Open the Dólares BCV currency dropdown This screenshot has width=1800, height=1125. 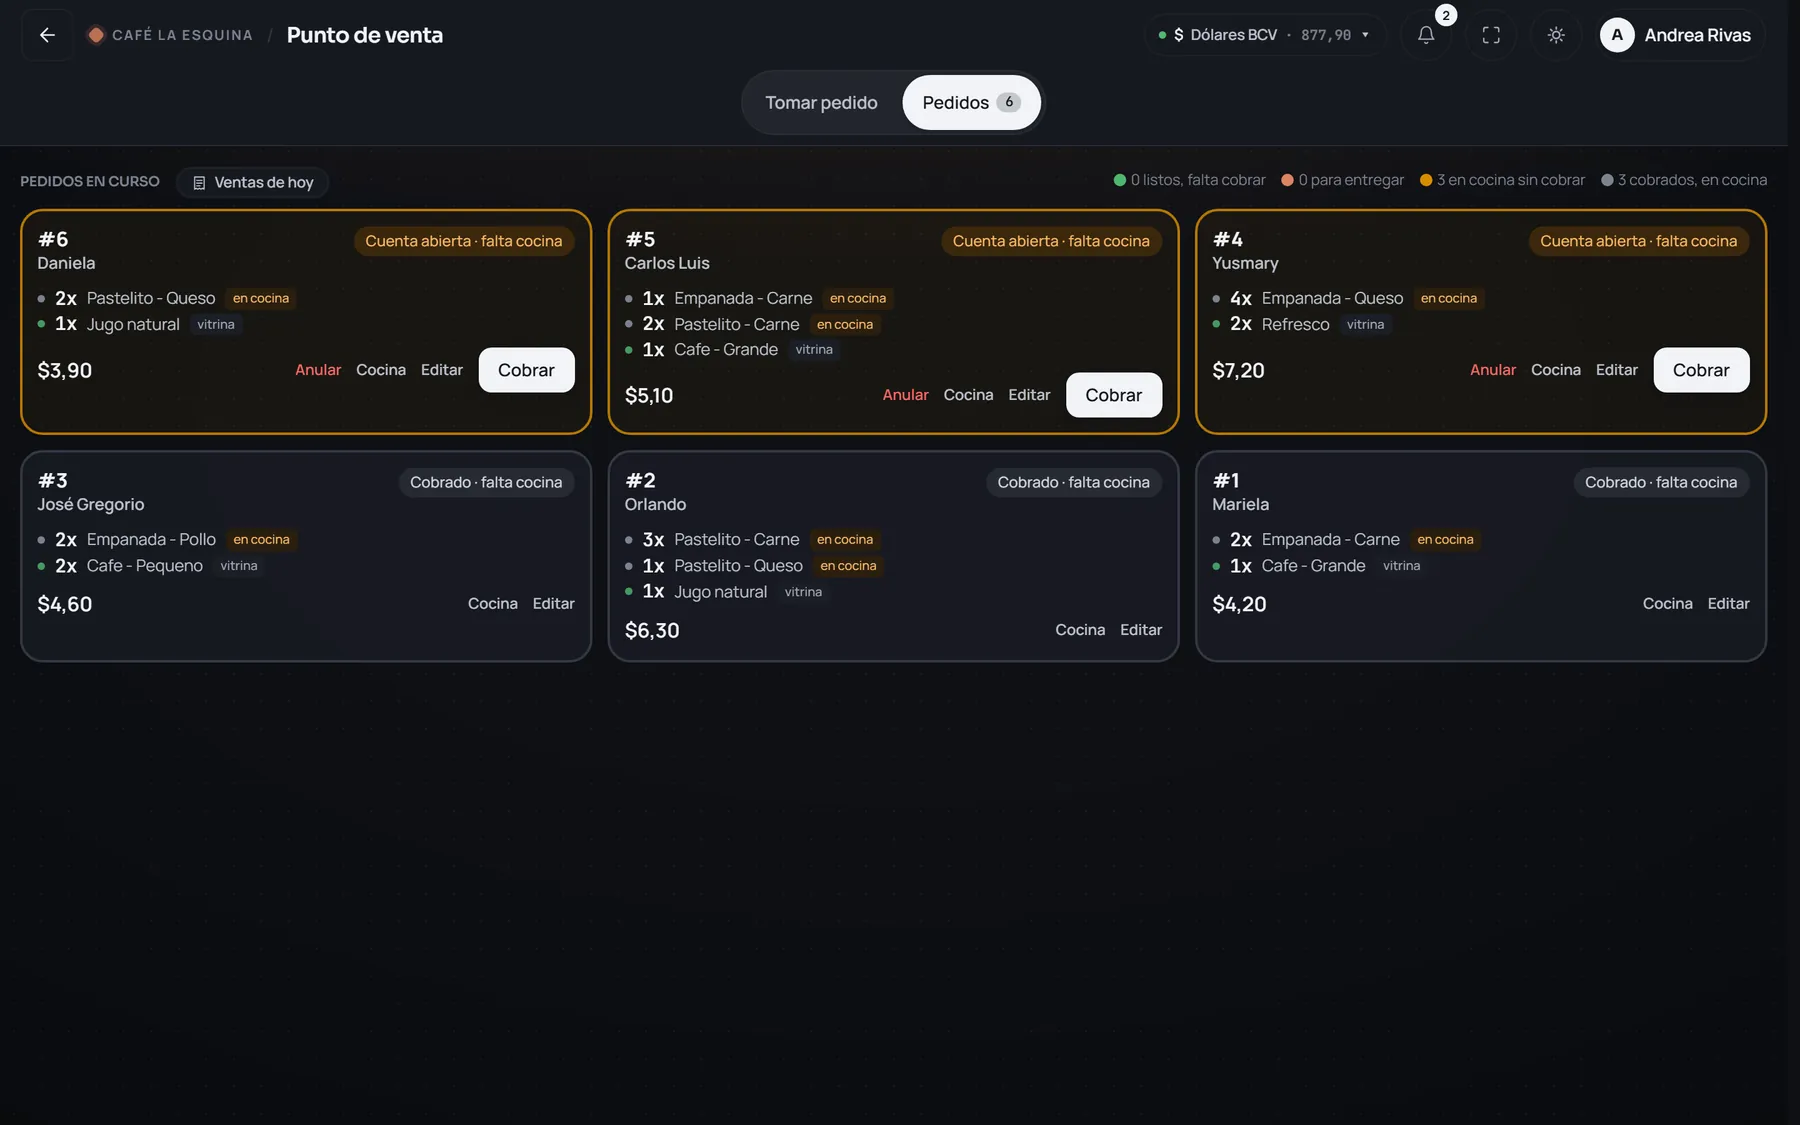click(x=1264, y=35)
